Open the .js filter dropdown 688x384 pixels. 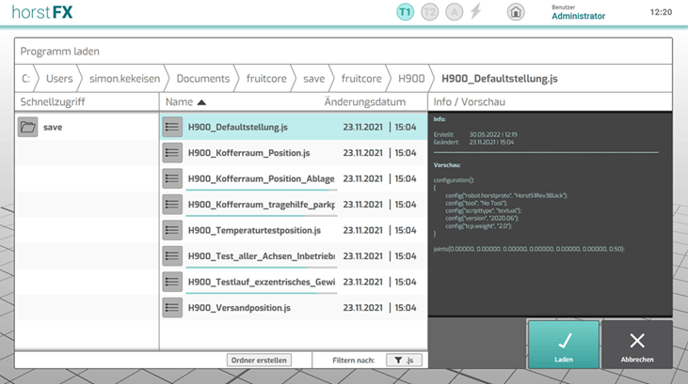(404, 360)
